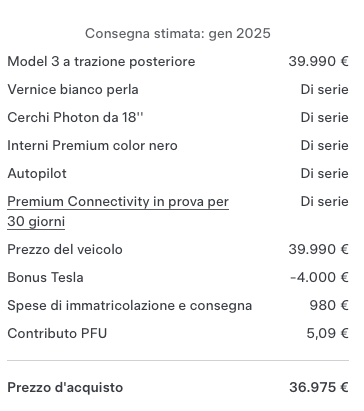This screenshot has height=411, width=364.
Task: Click Di serie beside Vernice bianco perla
Action: pyautogui.click(x=325, y=89)
